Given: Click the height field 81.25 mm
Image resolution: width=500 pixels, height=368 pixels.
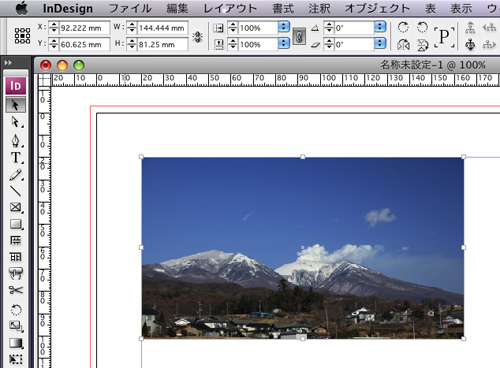Looking at the screenshot, I should [163, 44].
